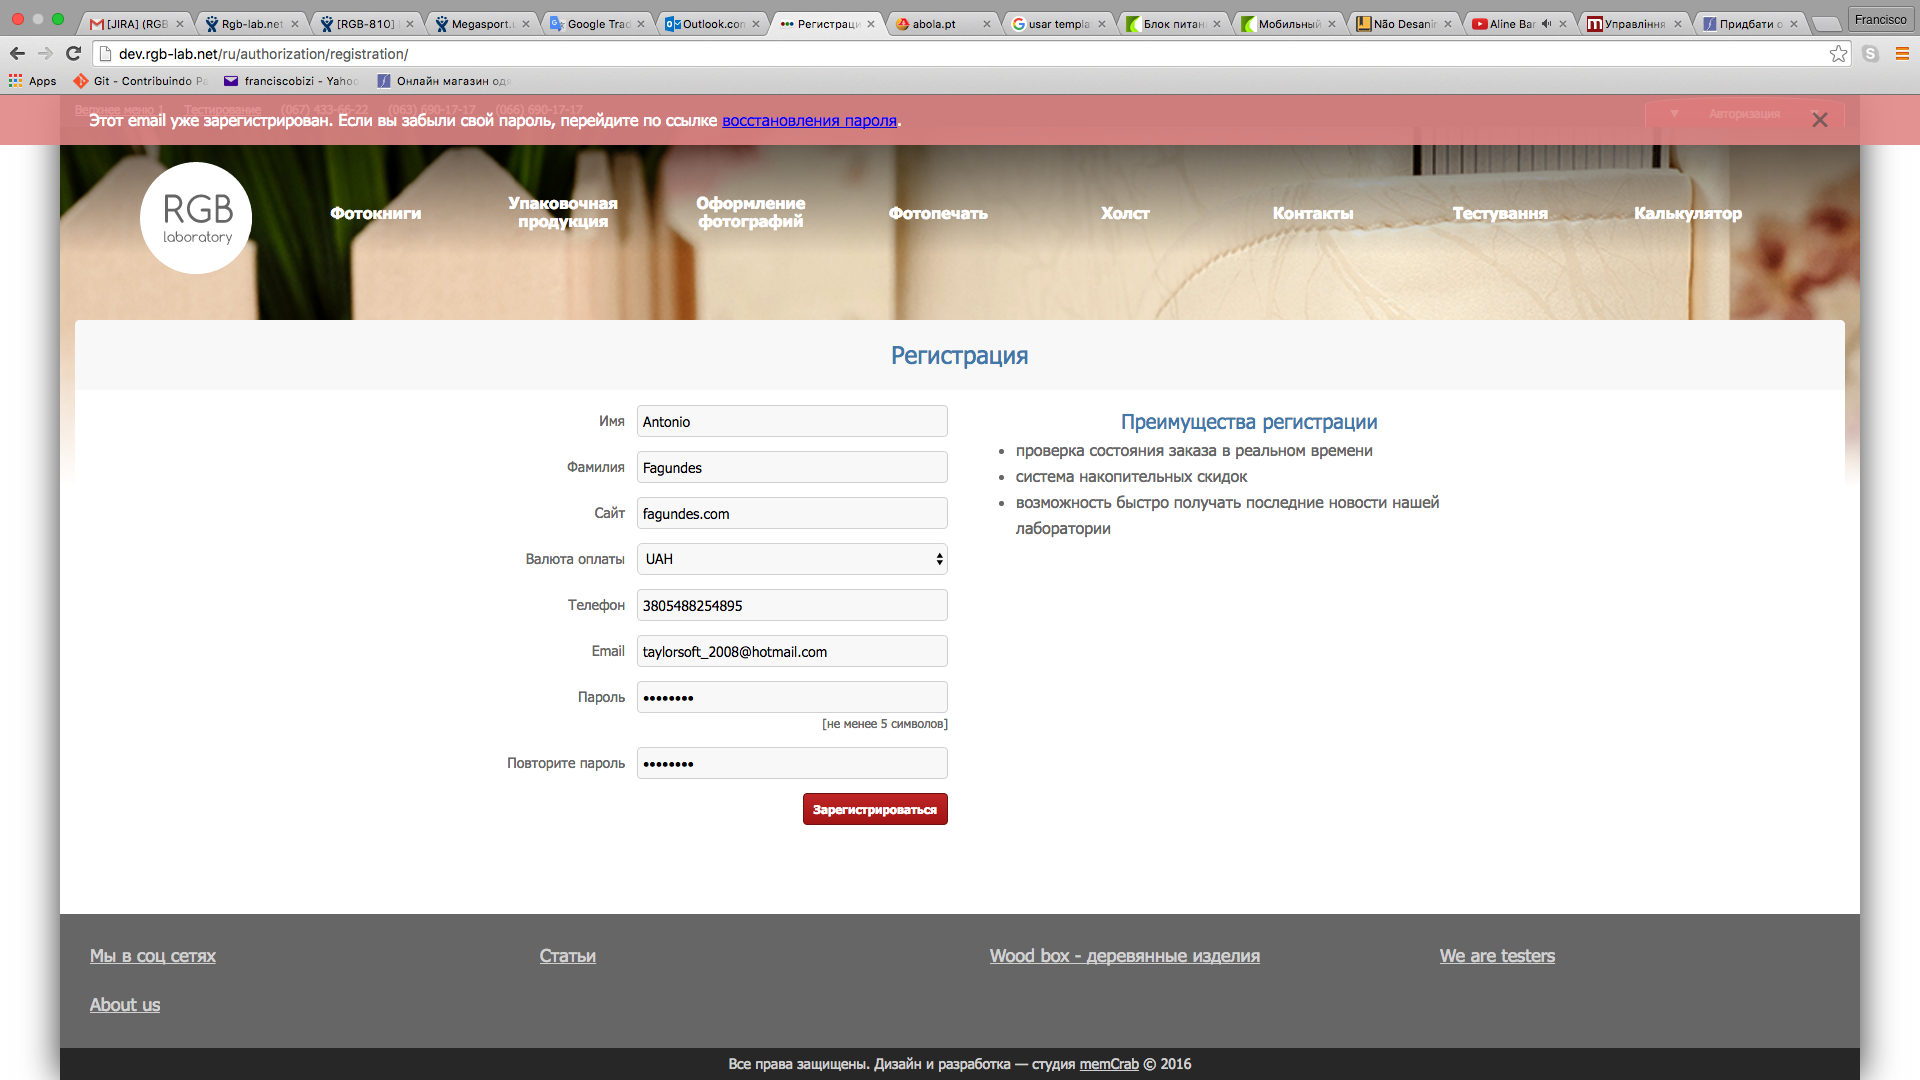Click the RGB laboratory logo
This screenshot has height=1080, width=1920.
[196, 218]
